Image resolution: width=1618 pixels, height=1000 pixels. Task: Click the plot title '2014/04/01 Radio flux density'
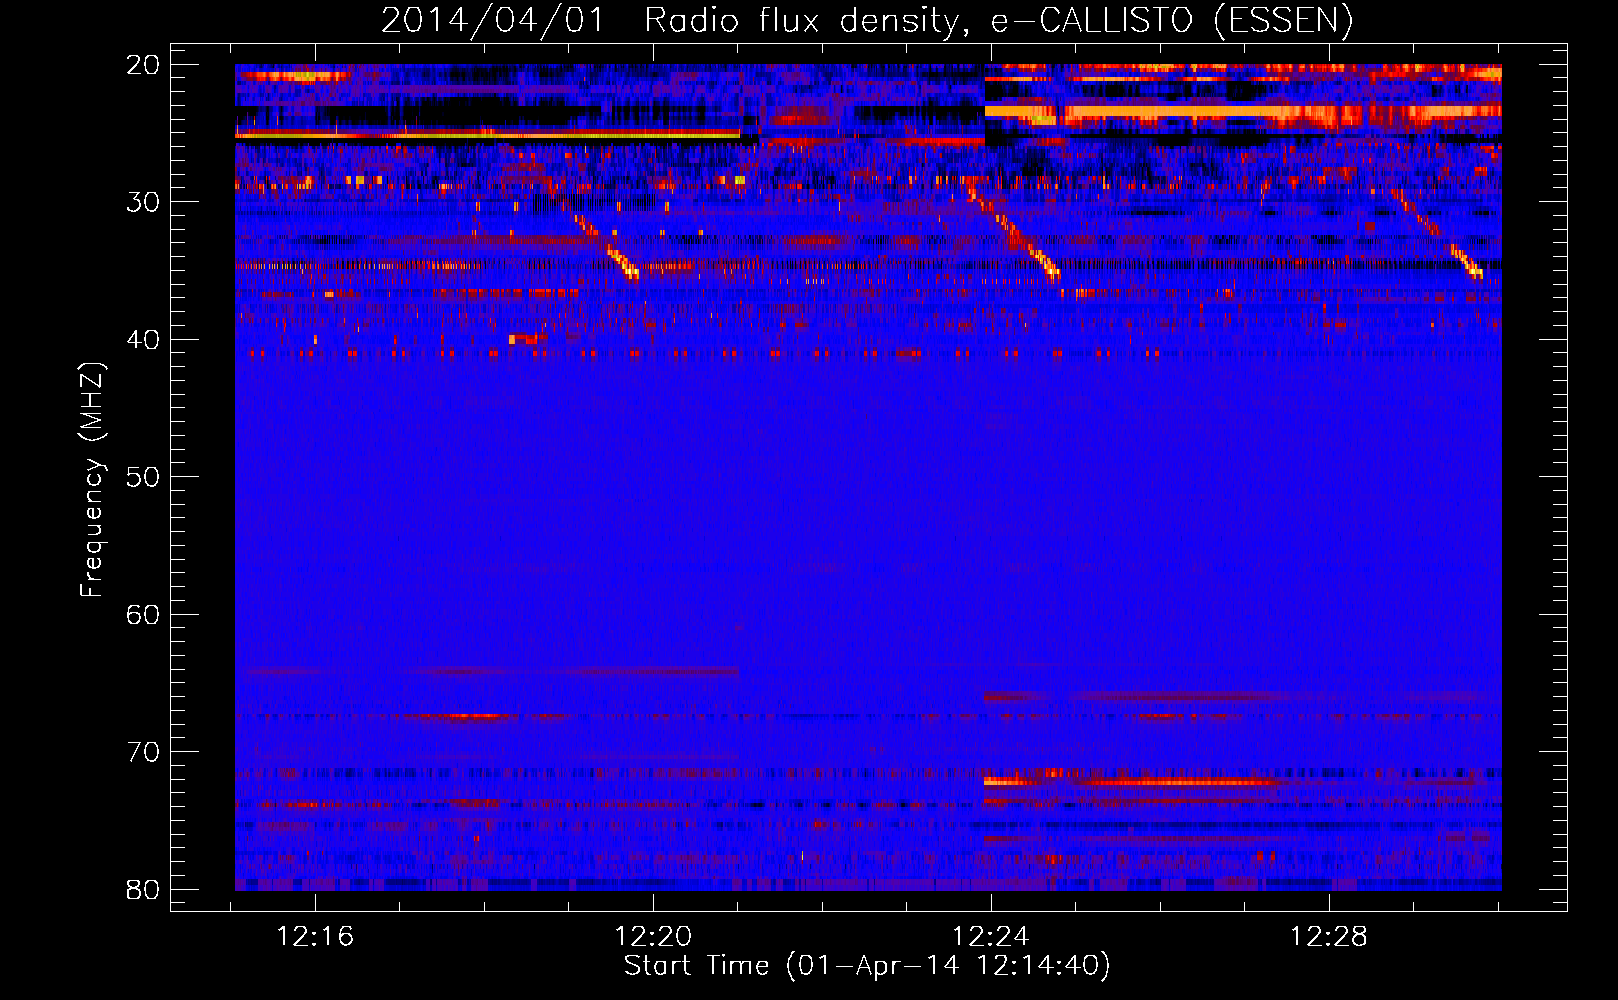867,20
